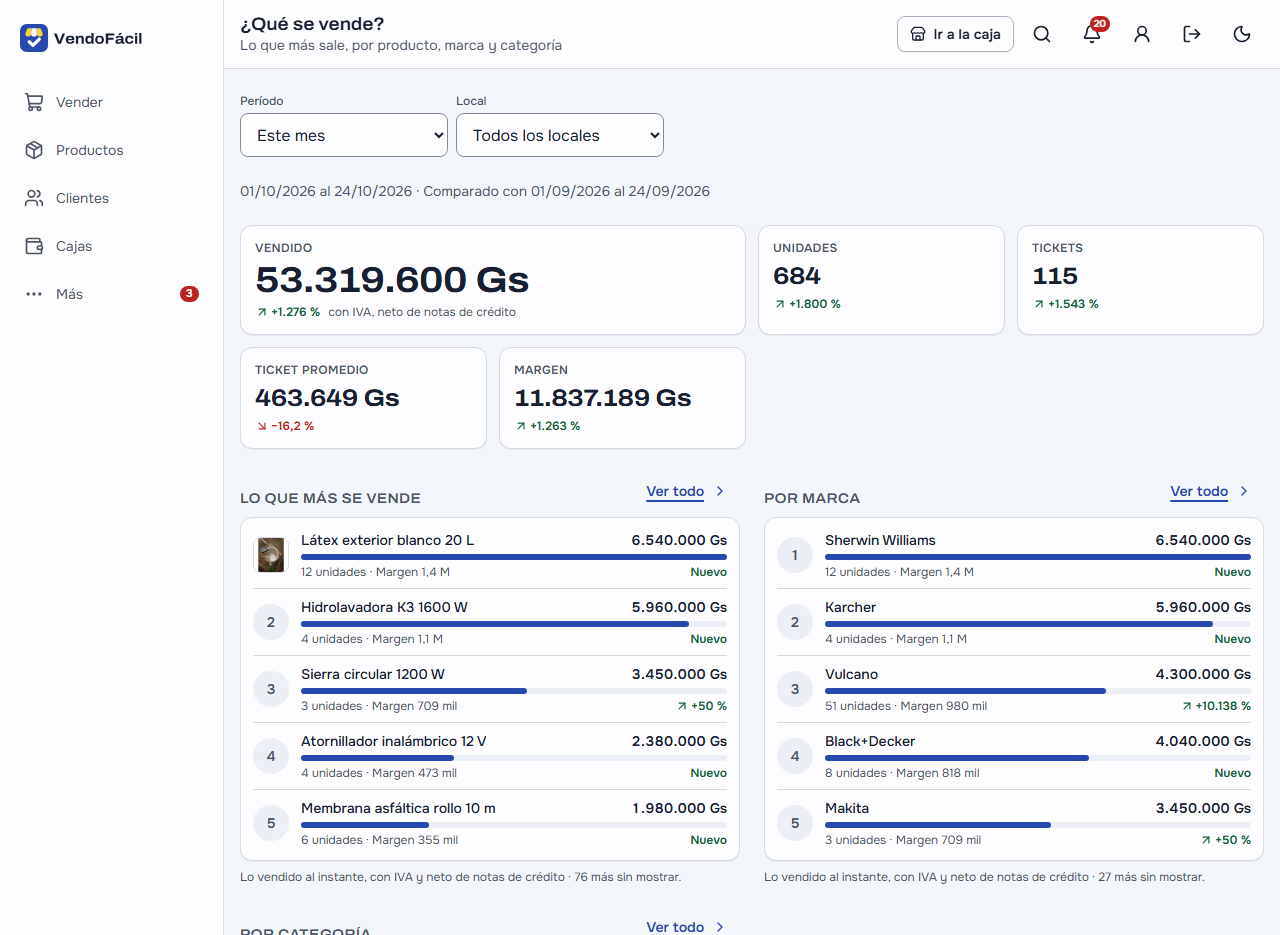Open Ver todo link for Por categoría
The height and width of the screenshot is (935, 1280).
click(x=675, y=927)
